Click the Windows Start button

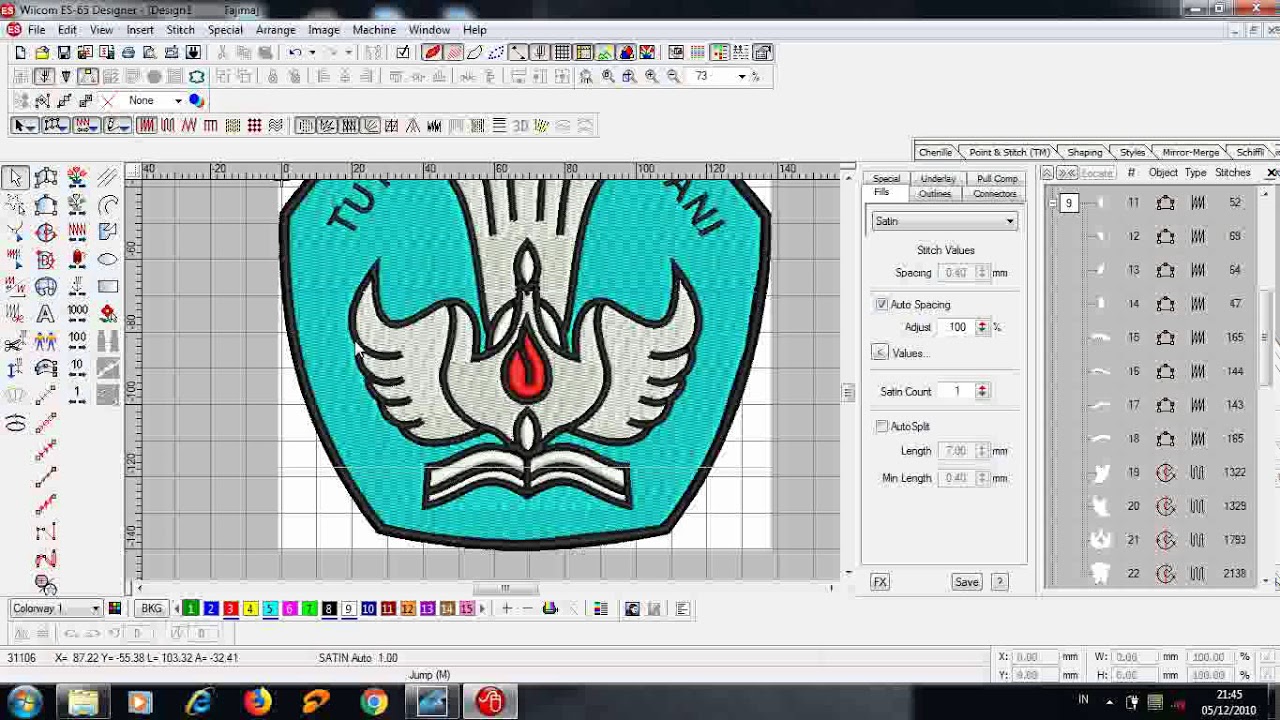click(x=24, y=702)
